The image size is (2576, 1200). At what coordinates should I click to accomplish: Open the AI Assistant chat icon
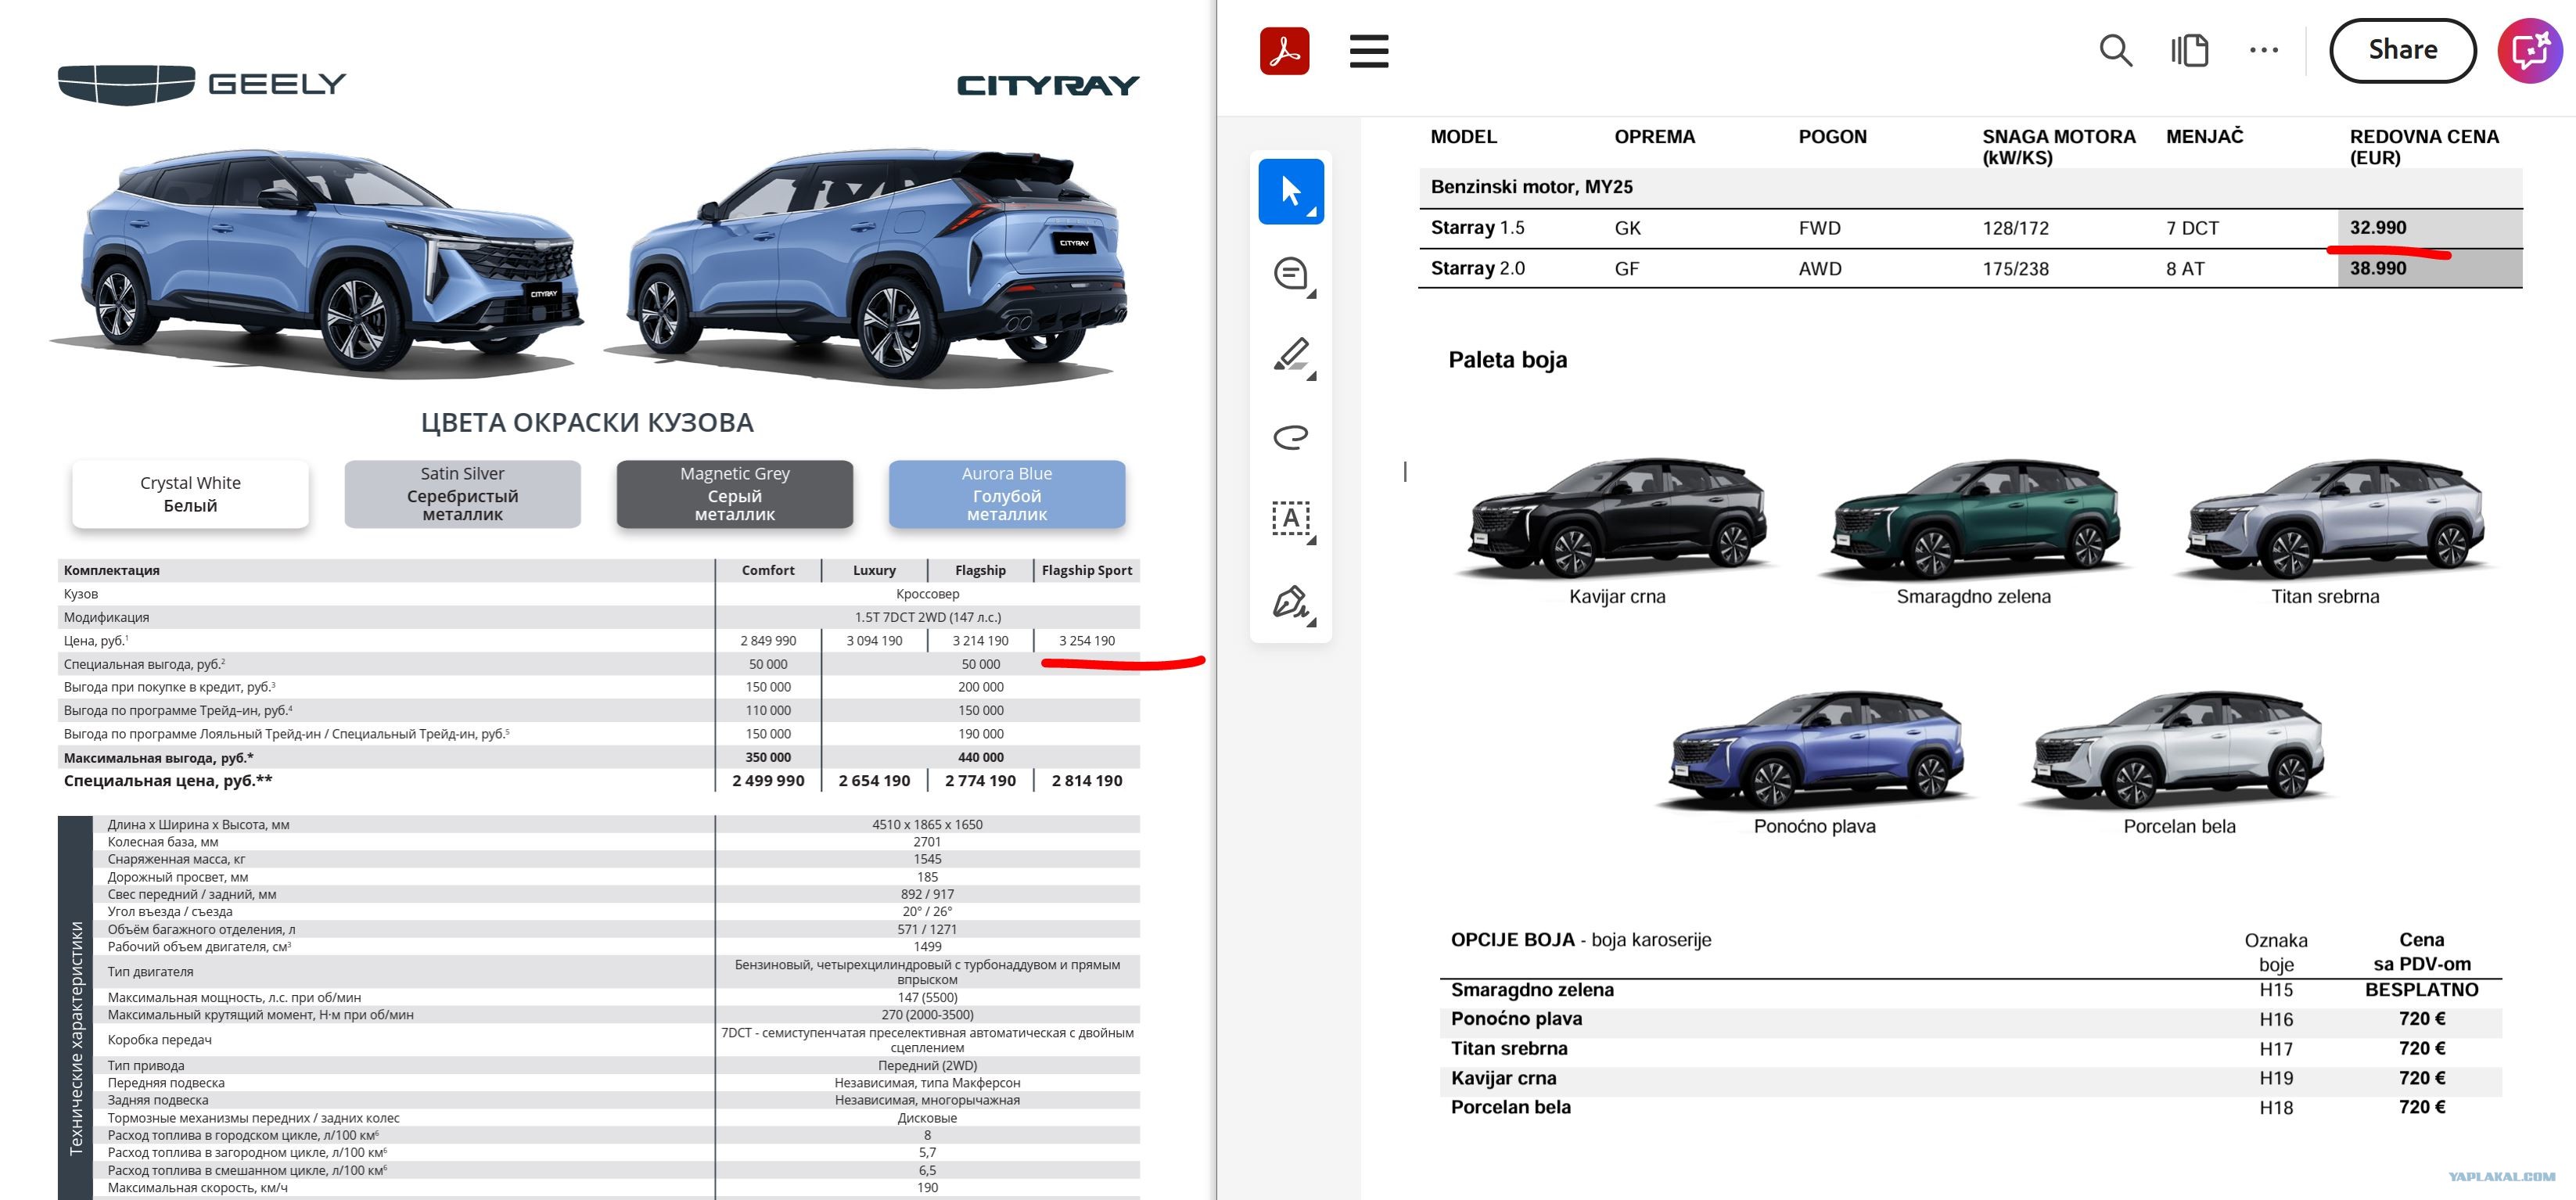pyautogui.click(x=2530, y=51)
